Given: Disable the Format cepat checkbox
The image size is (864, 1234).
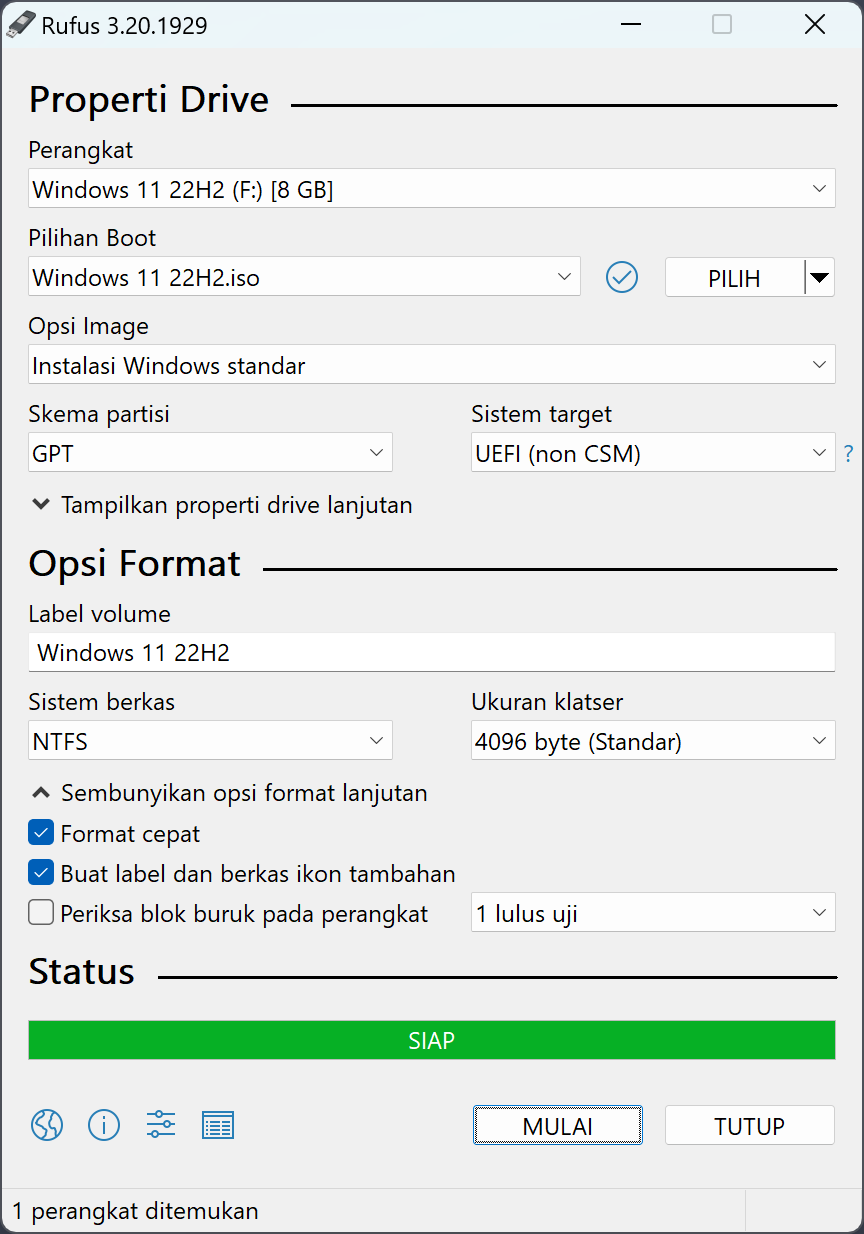Looking at the screenshot, I should tap(39, 832).
